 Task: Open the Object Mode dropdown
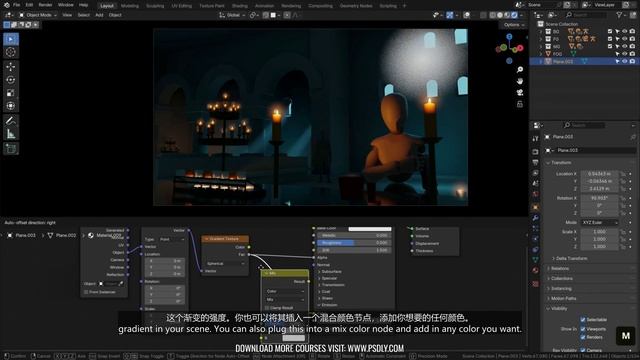(x=38, y=15)
